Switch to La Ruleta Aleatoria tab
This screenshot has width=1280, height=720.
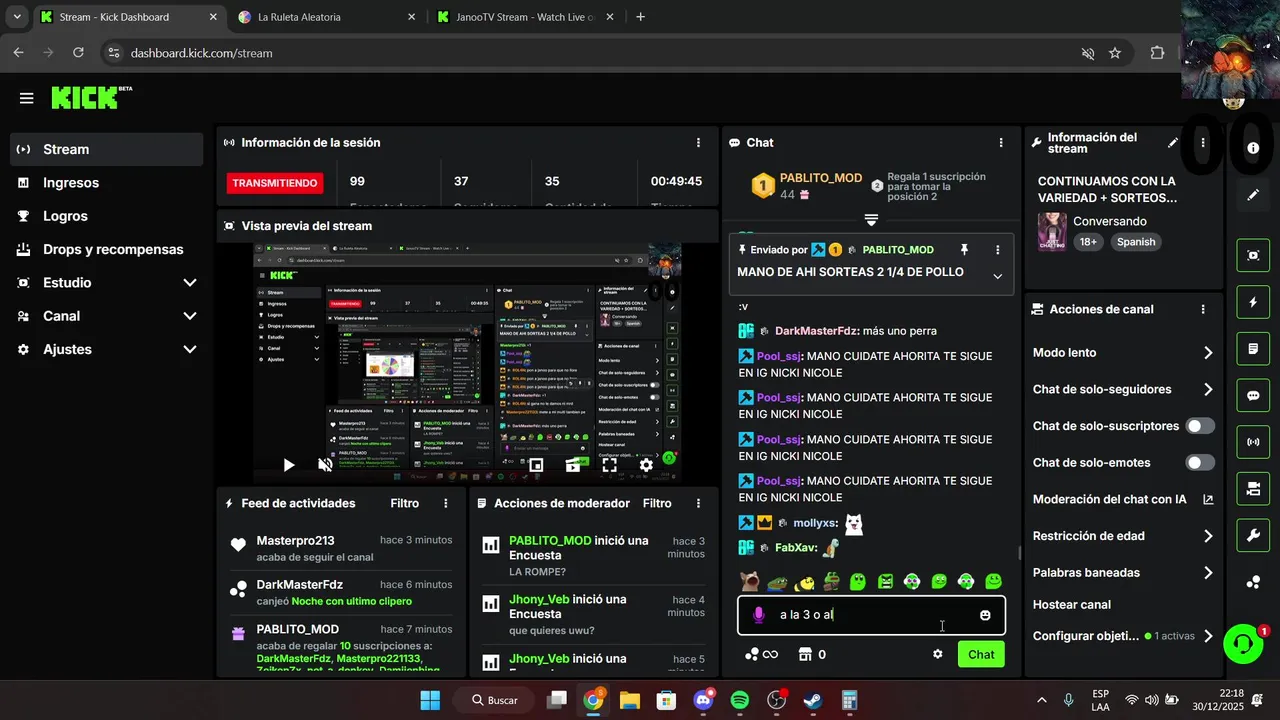tap(327, 17)
